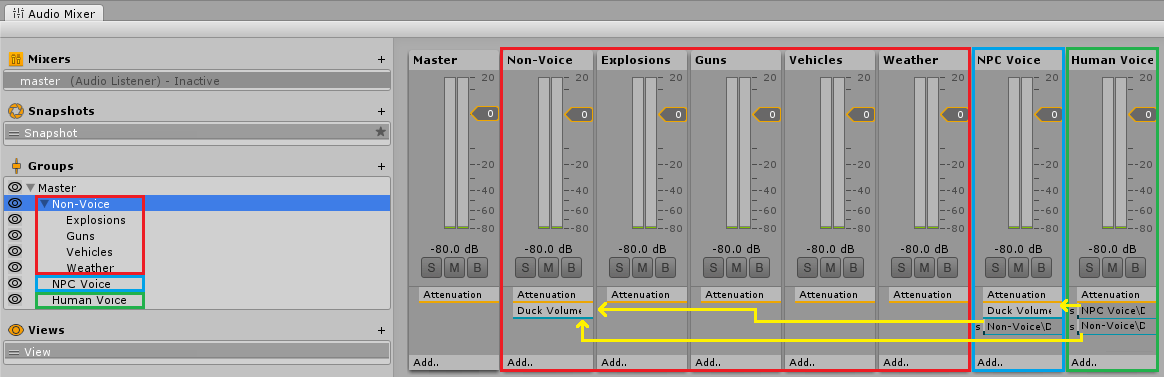Click the Mixers section icon
1164x377 pixels.
(x=15, y=59)
